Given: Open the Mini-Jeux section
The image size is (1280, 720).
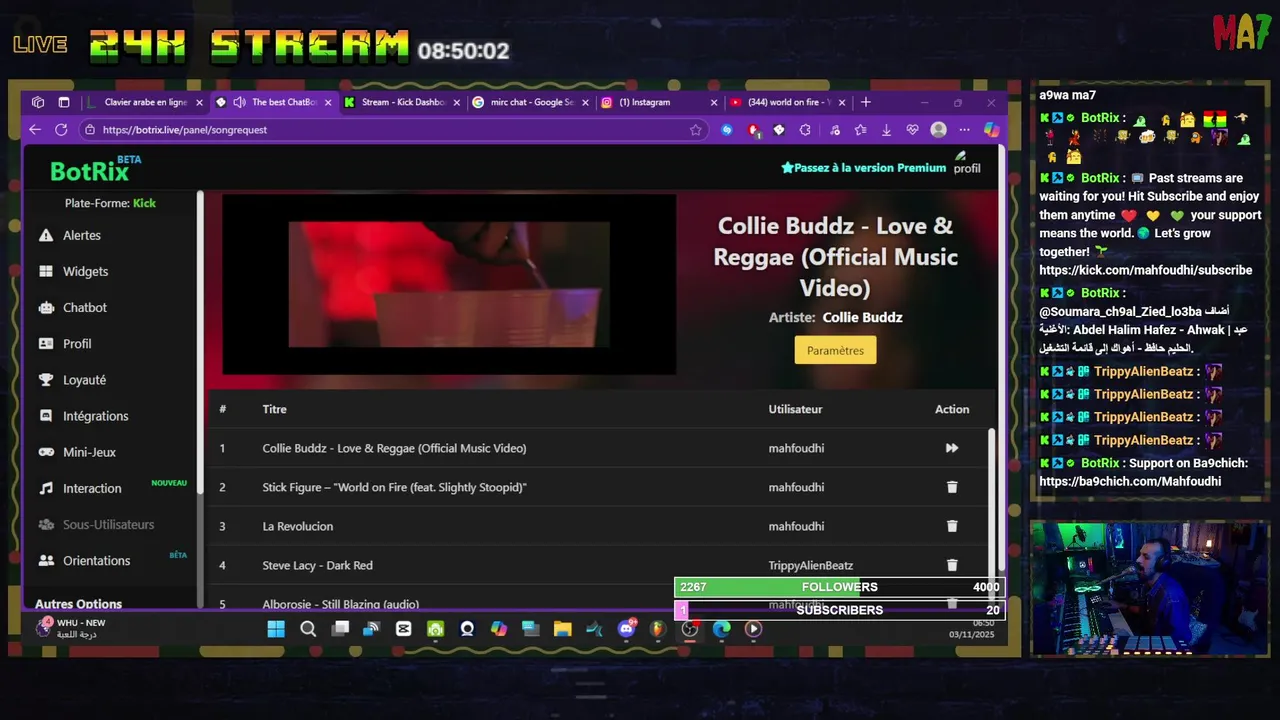Looking at the screenshot, I should pyautogui.click(x=77, y=452).
